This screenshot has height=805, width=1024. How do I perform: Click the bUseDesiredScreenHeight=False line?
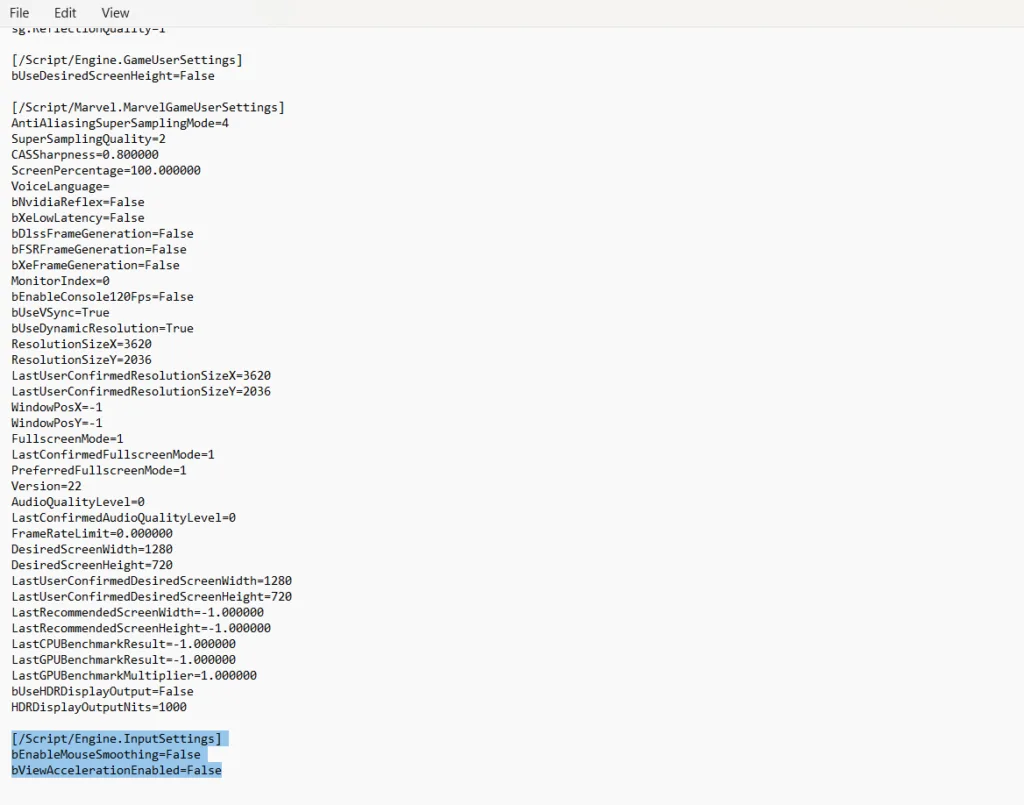pos(113,76)
